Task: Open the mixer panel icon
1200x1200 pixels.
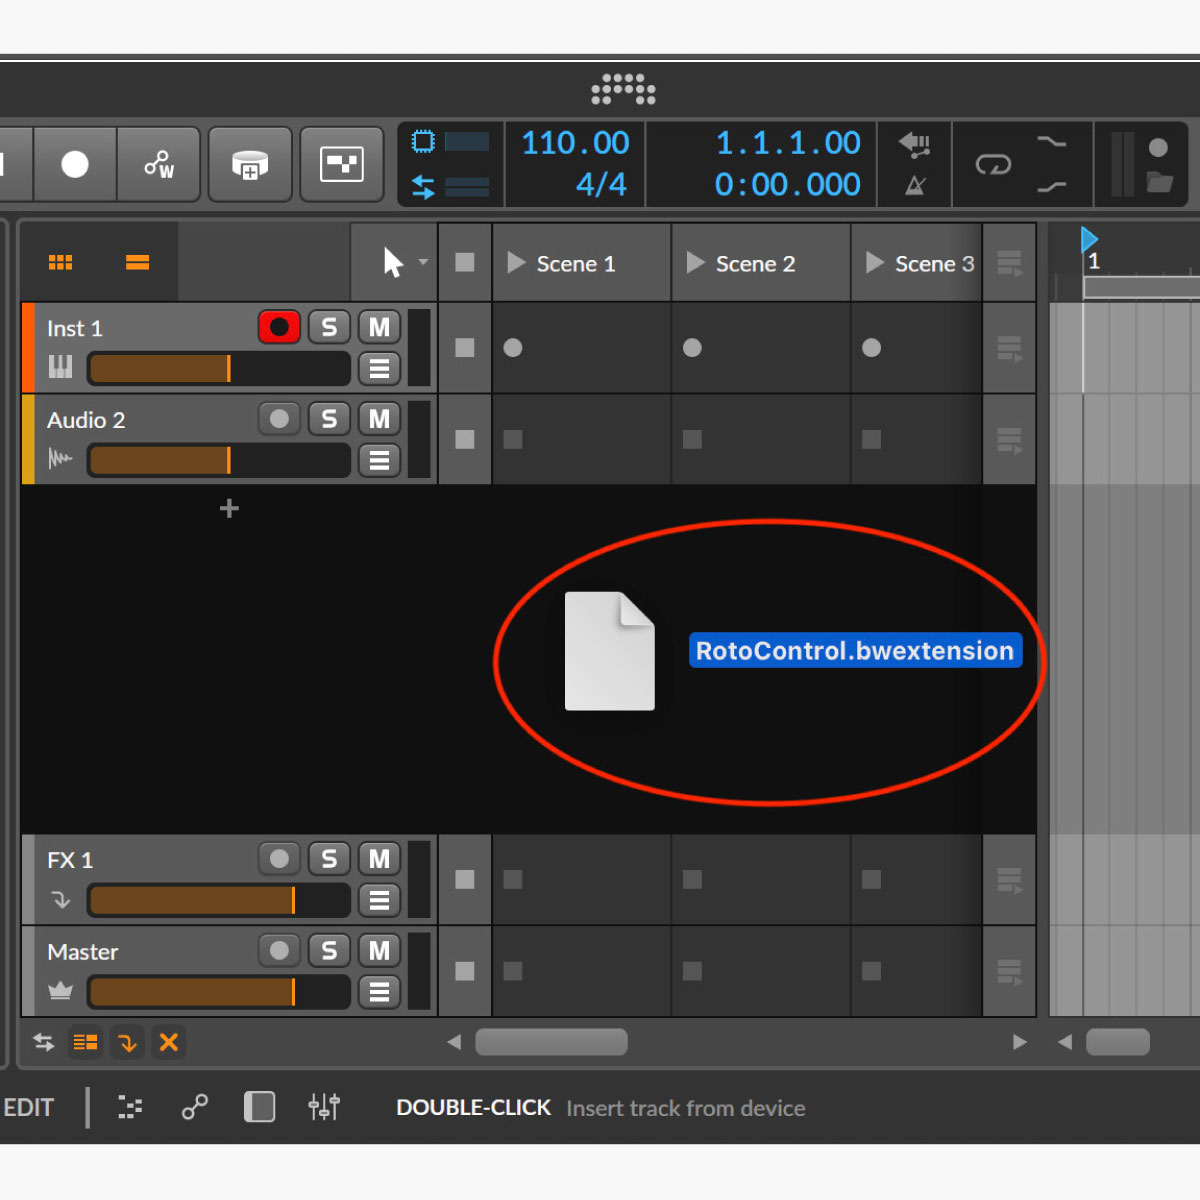Action: 324,1107
